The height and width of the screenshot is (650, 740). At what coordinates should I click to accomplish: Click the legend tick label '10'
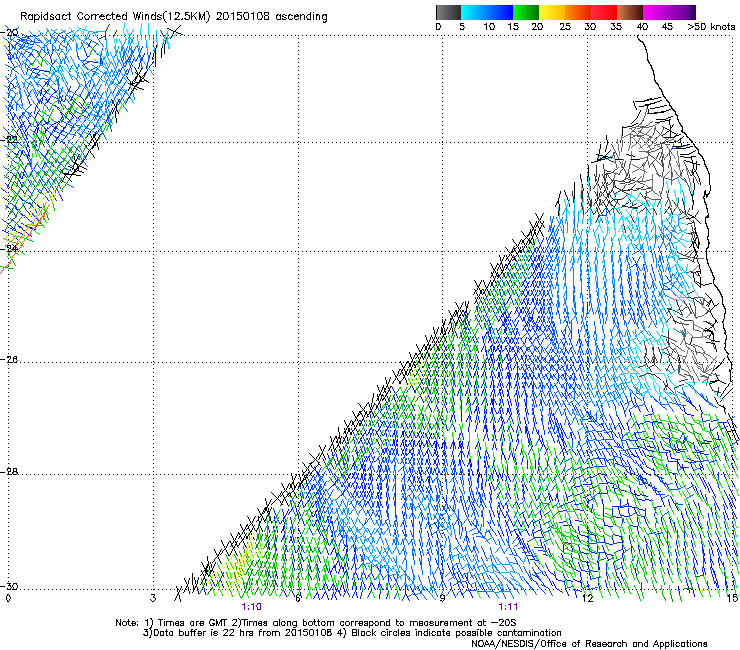[x=489, y=27]
